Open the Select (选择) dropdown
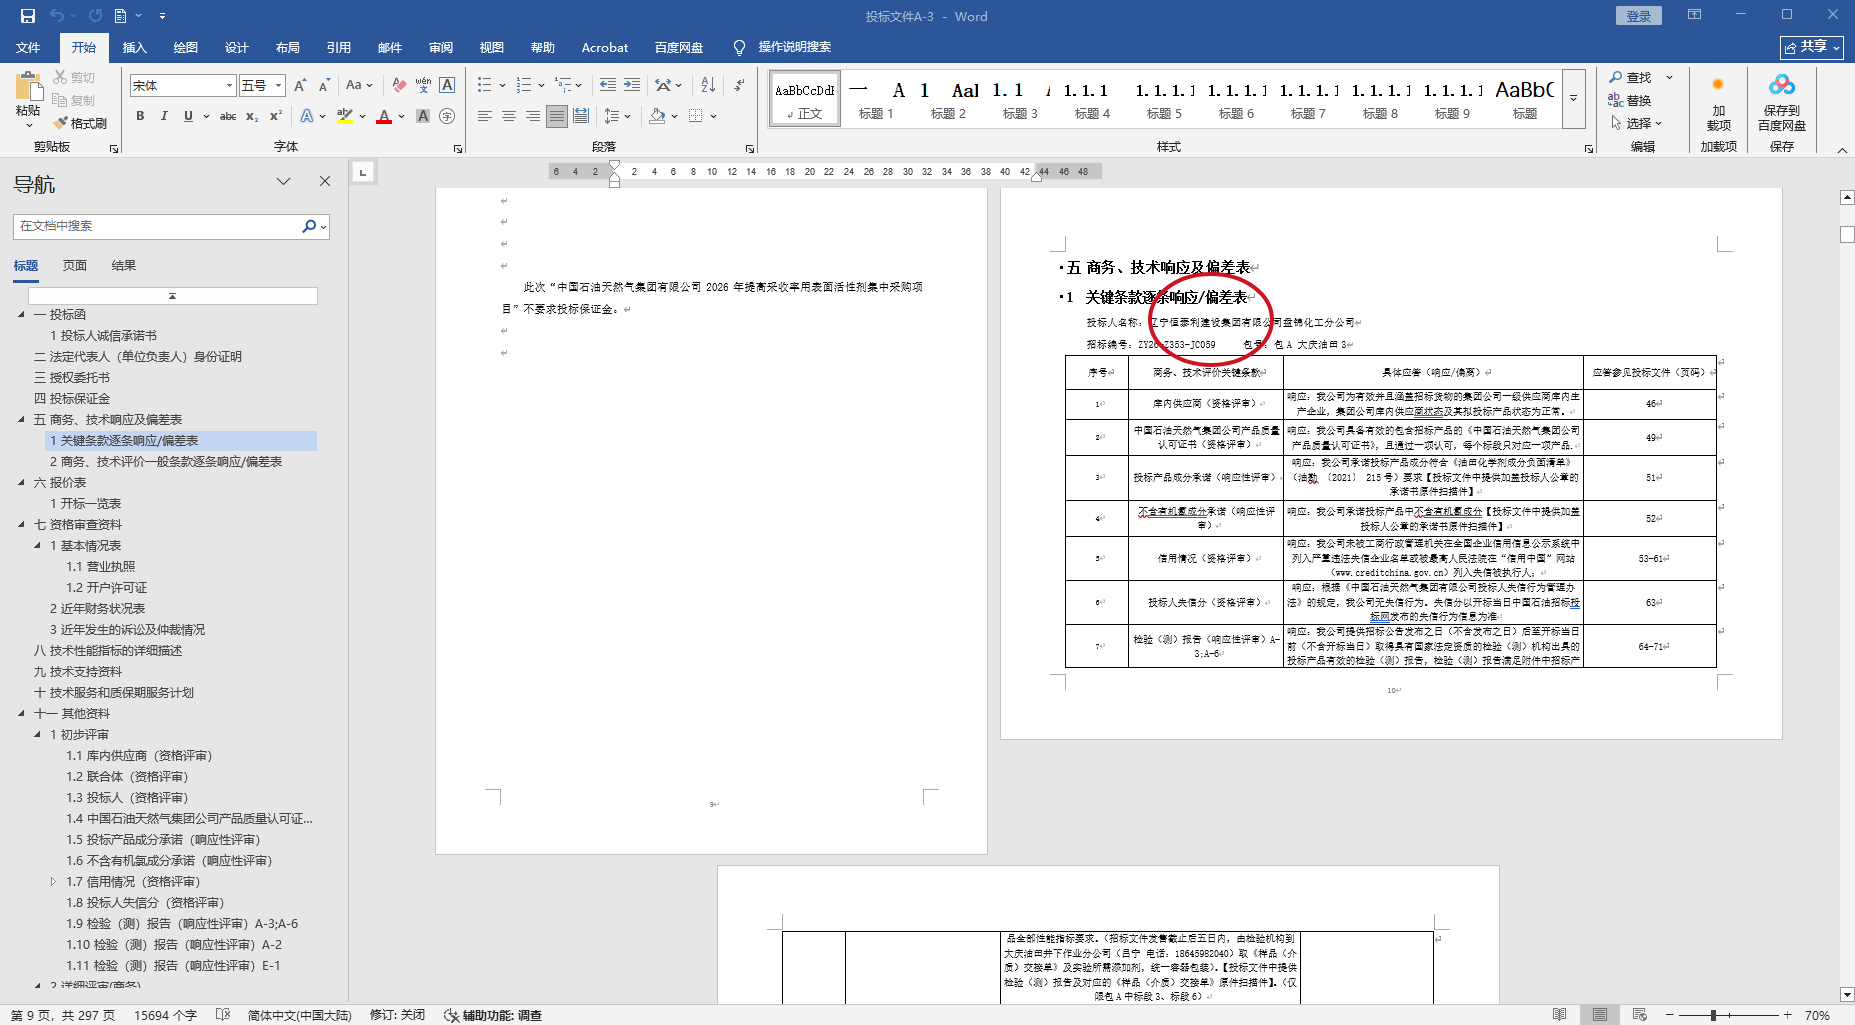Image resolution: width=1855 pixels, height=1025 pixels. point(1636,123)
